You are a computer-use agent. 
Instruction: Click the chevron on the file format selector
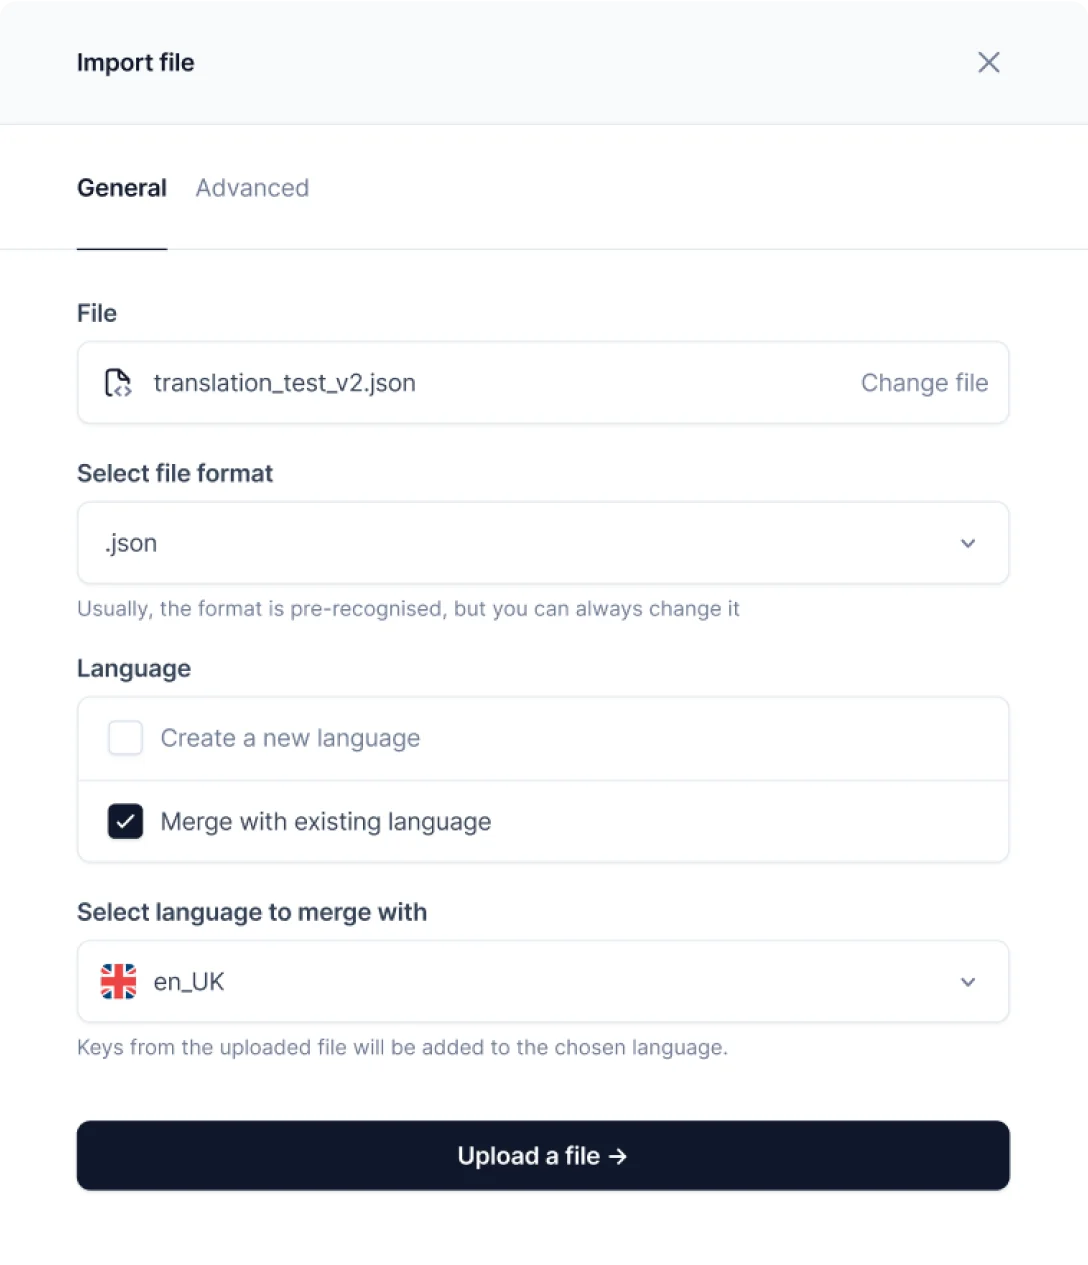(968, 543)
